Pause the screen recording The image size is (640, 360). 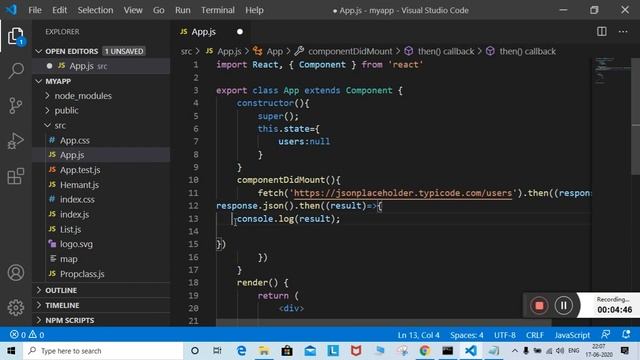(x=563, y=305)
